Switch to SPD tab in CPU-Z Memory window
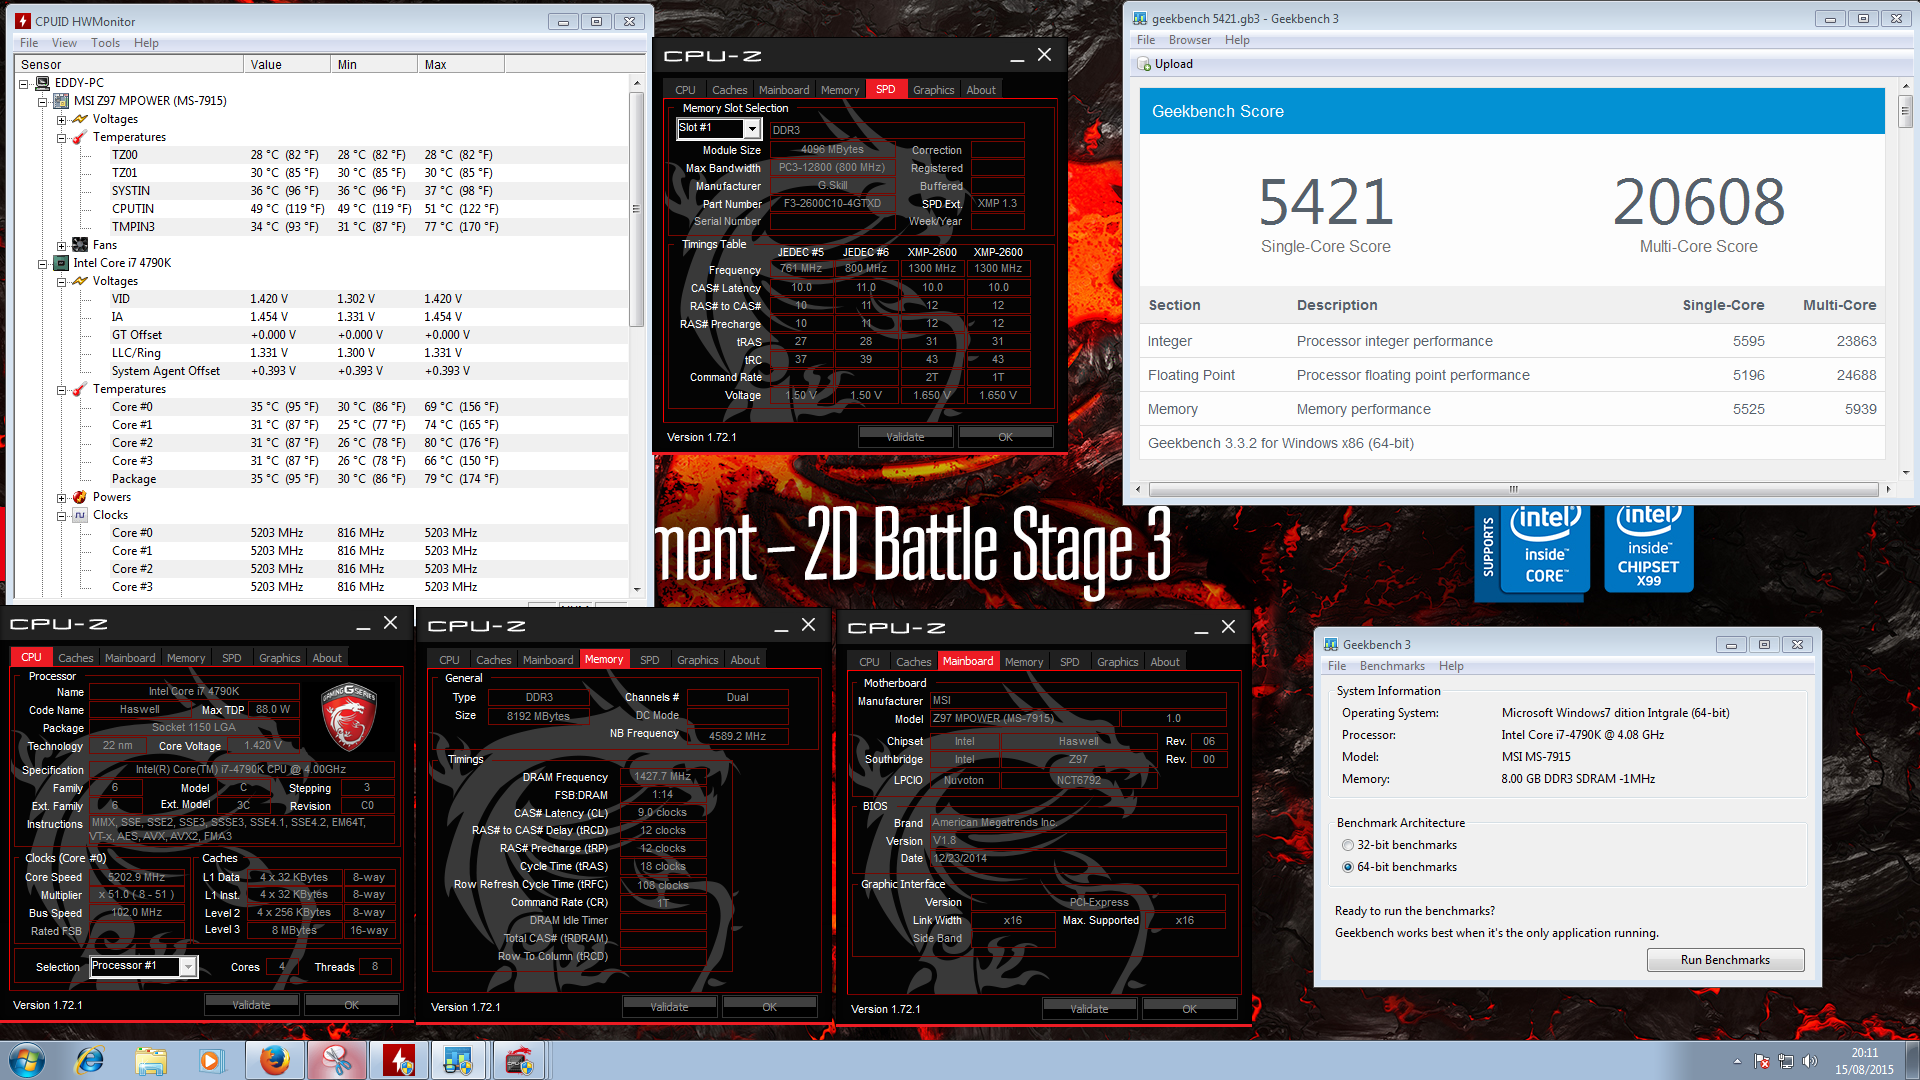Image resolution: width=1920 pixels, height=1080 pixels. pos(650,660)
